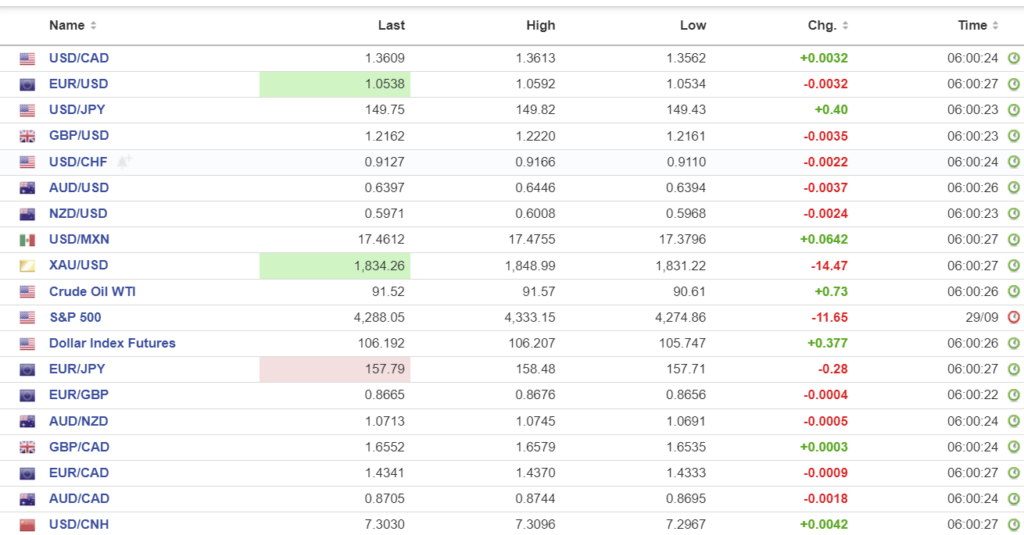Screen dimensions: 1024x535
Task: Click the red clock icon in S&P 500 row
Action: pos(1013,318)
